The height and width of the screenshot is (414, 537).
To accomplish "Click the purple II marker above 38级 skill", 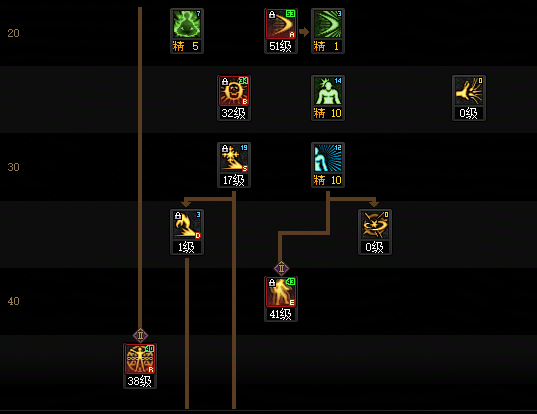I will click(140, 335).
